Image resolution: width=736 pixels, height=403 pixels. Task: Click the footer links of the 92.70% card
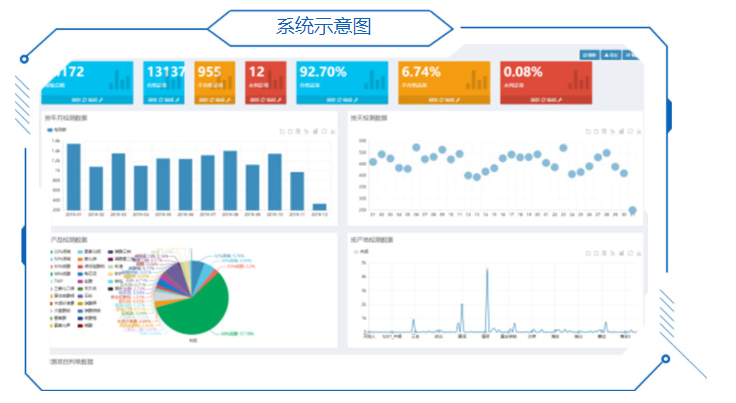[x=342, y=100]
